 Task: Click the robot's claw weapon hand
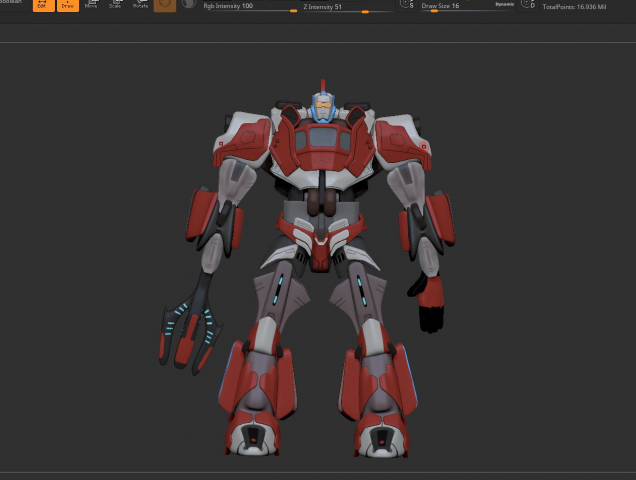click(190, 323)
